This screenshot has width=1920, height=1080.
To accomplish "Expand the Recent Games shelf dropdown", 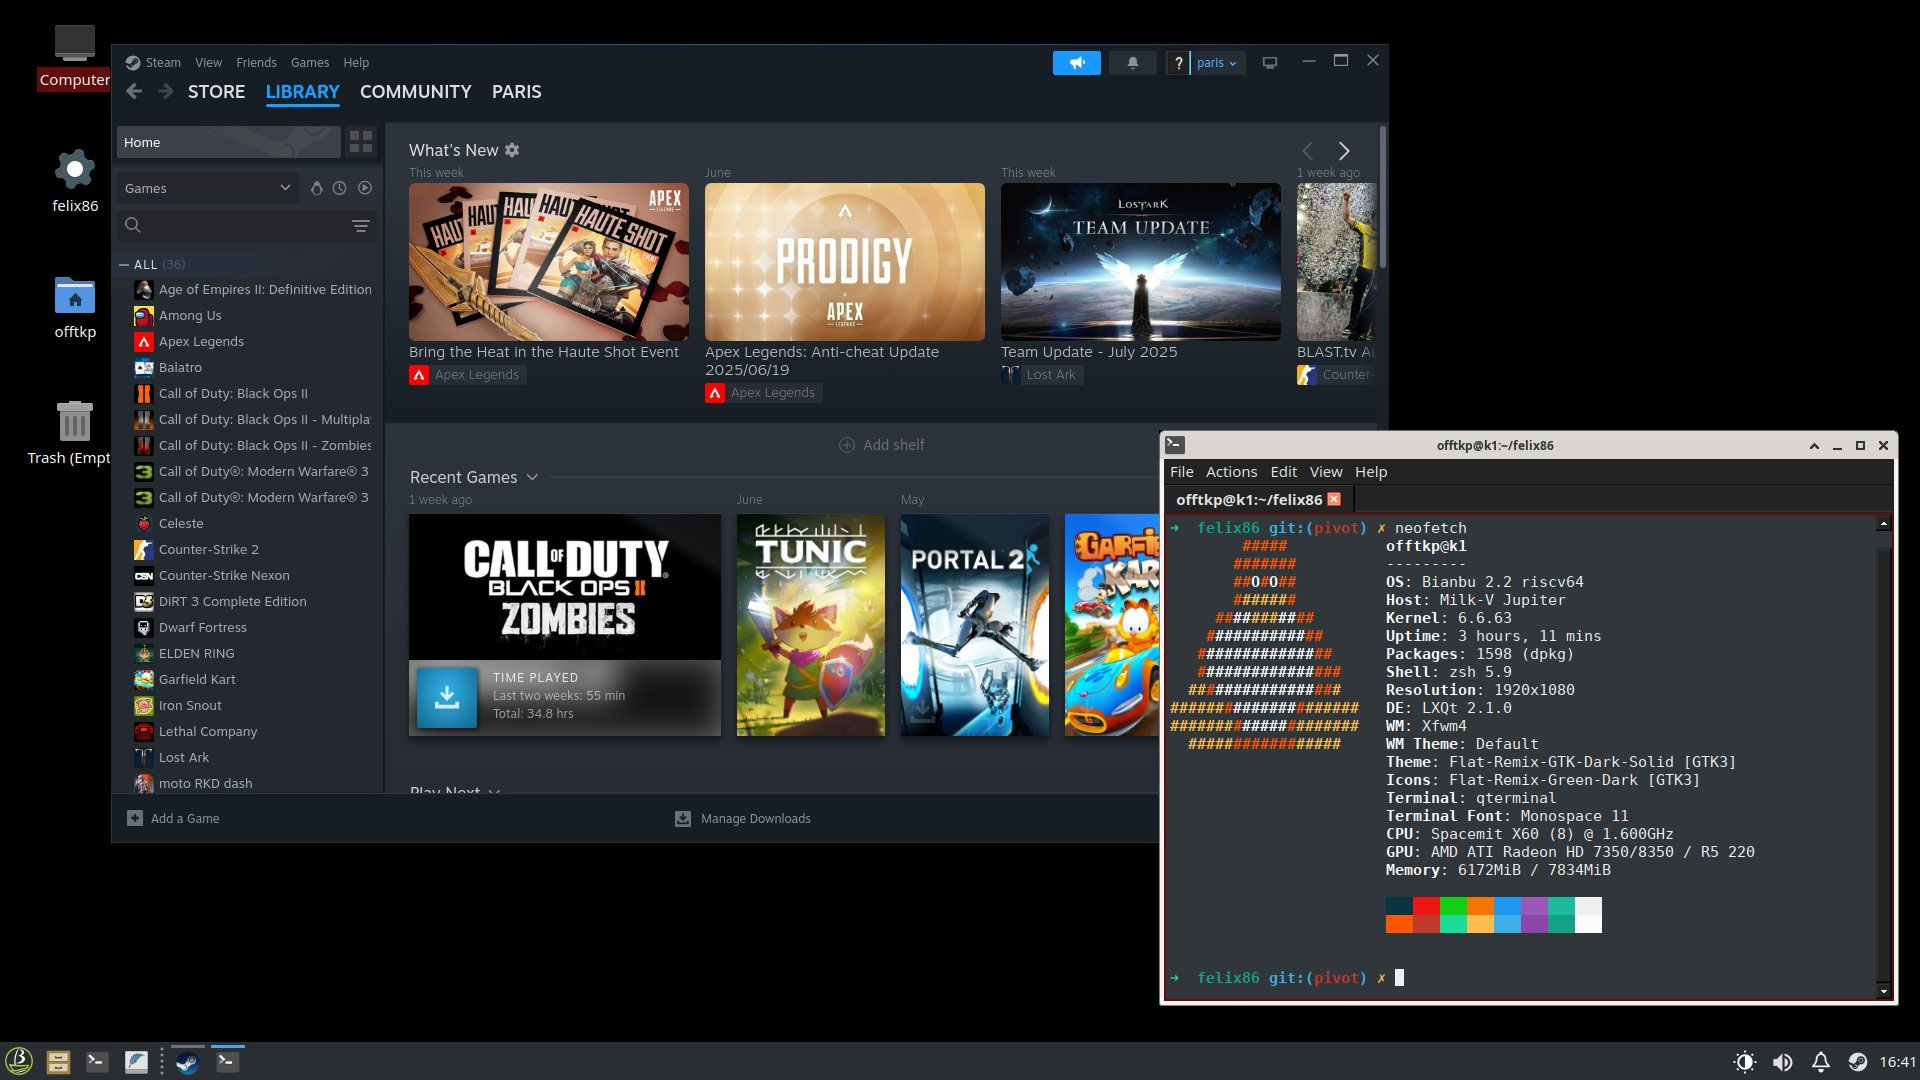I will click(x=532, y=477).
